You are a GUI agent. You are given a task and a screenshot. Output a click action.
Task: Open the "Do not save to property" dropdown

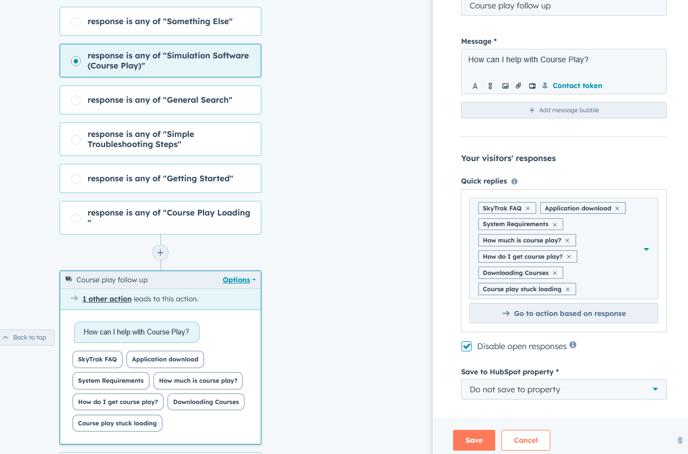coord(563,389)
